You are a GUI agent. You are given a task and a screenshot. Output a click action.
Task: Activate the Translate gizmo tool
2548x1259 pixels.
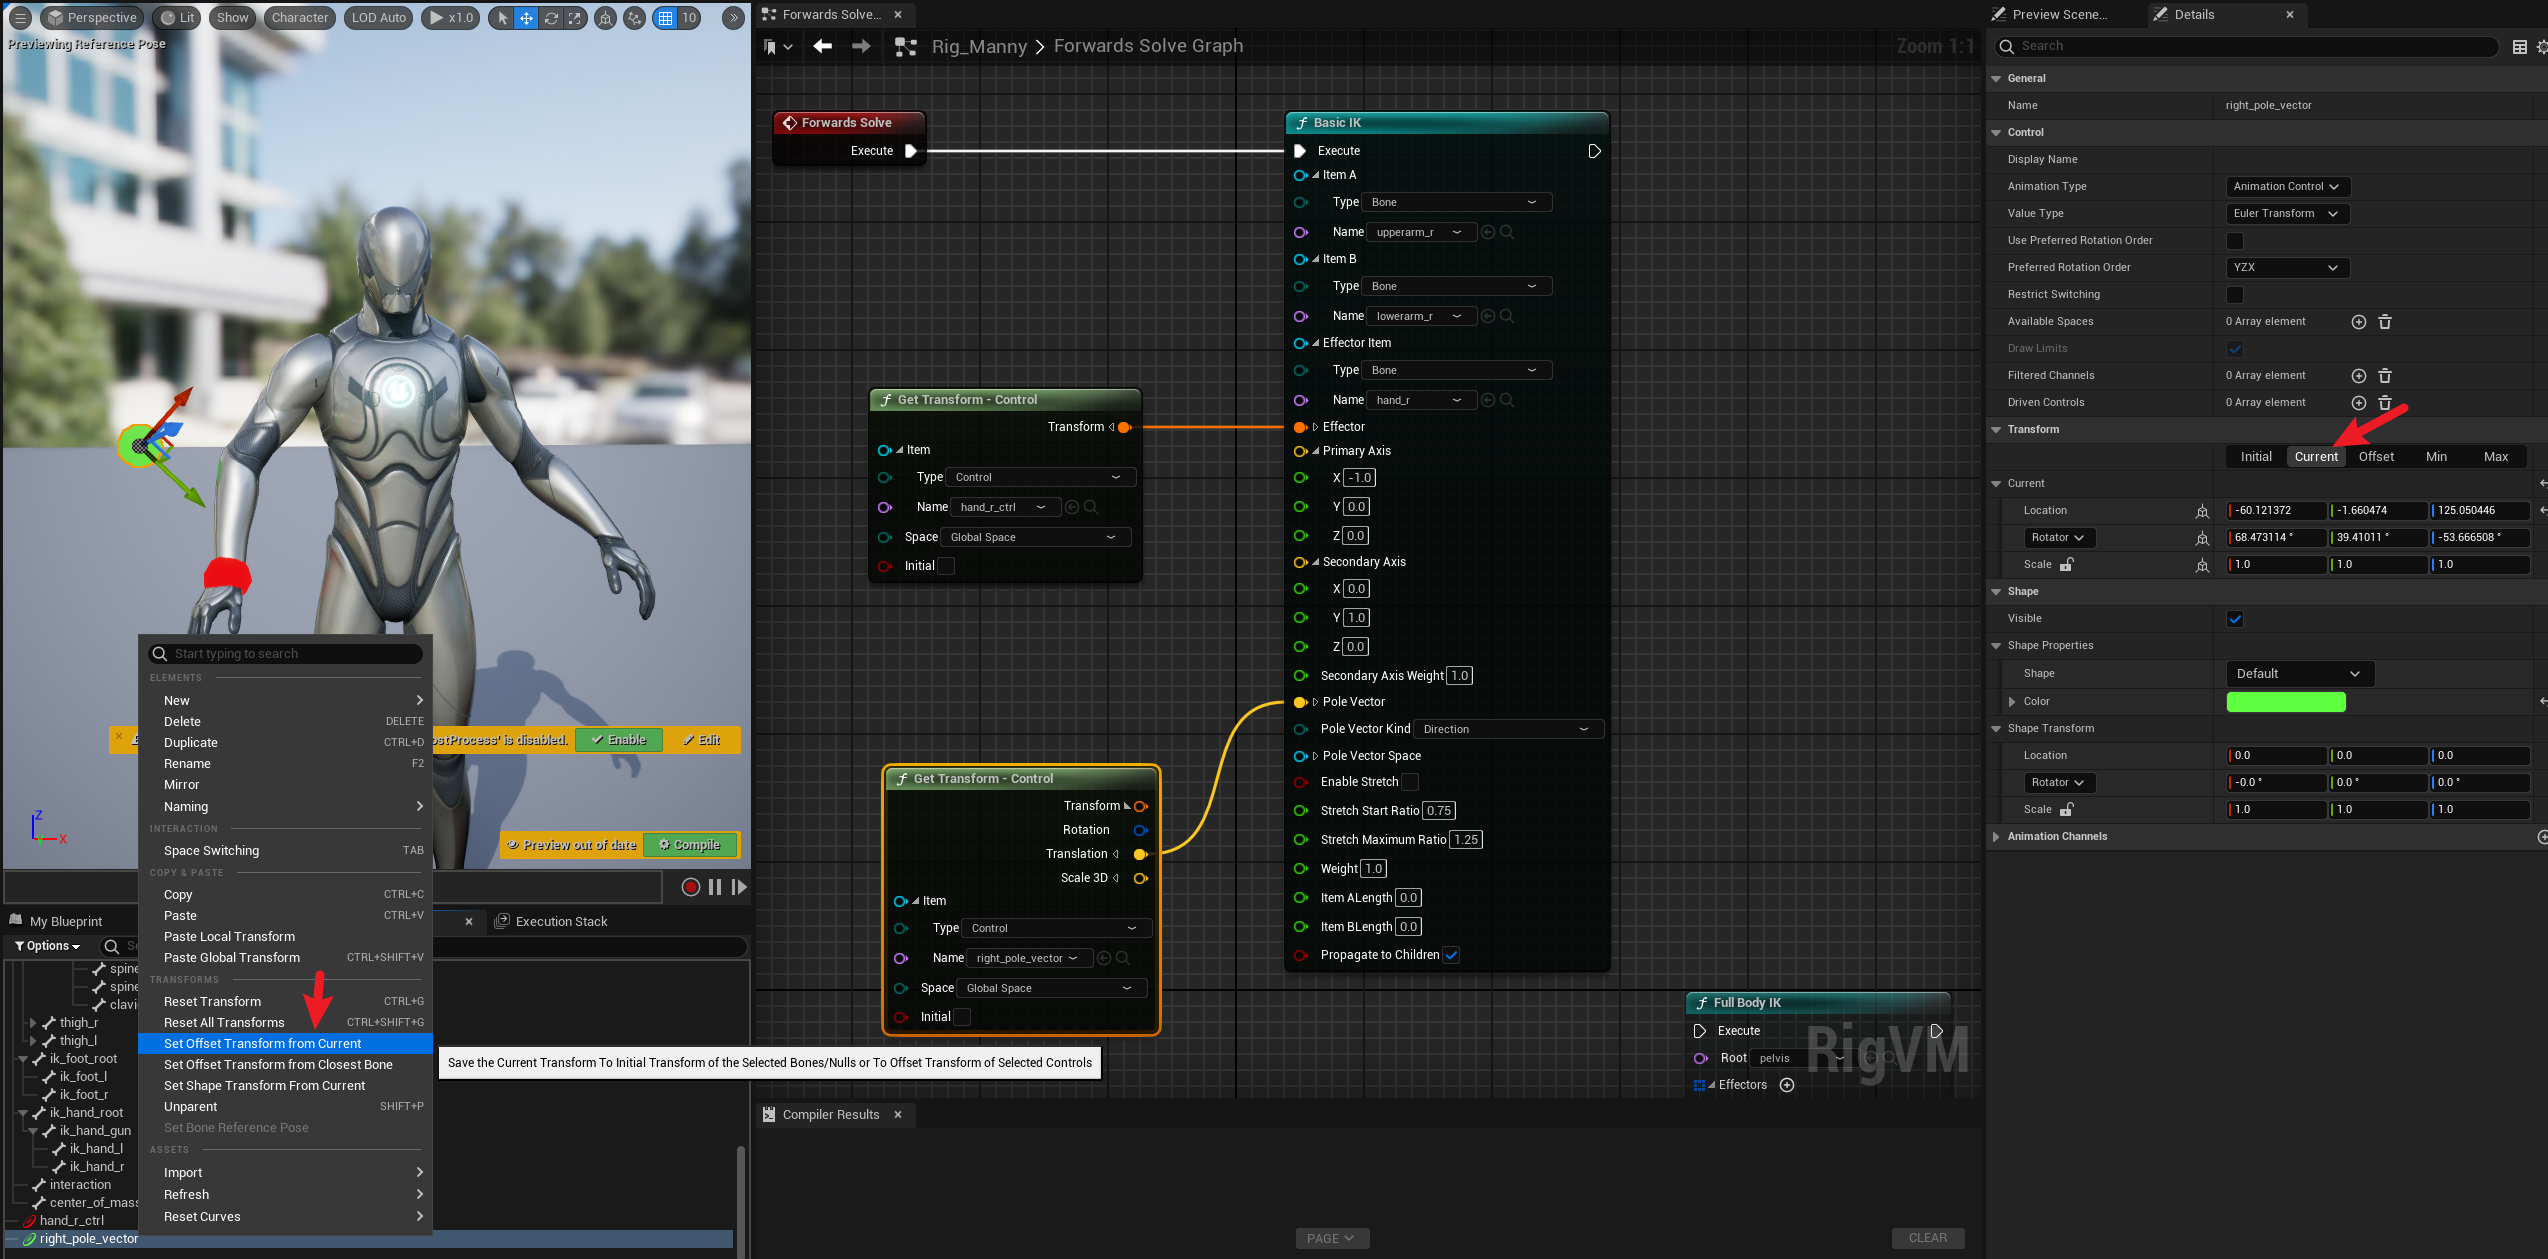526,18
